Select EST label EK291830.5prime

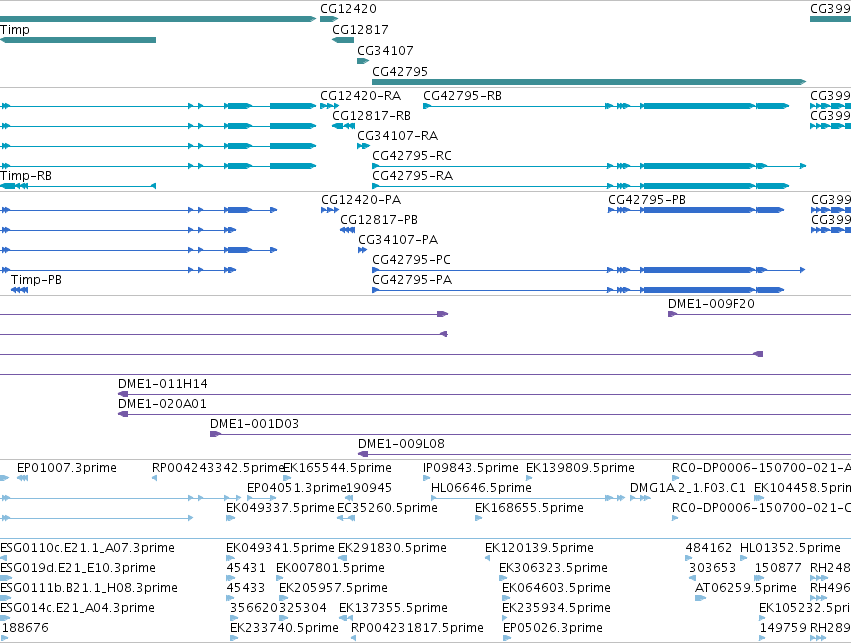[392, 549]
